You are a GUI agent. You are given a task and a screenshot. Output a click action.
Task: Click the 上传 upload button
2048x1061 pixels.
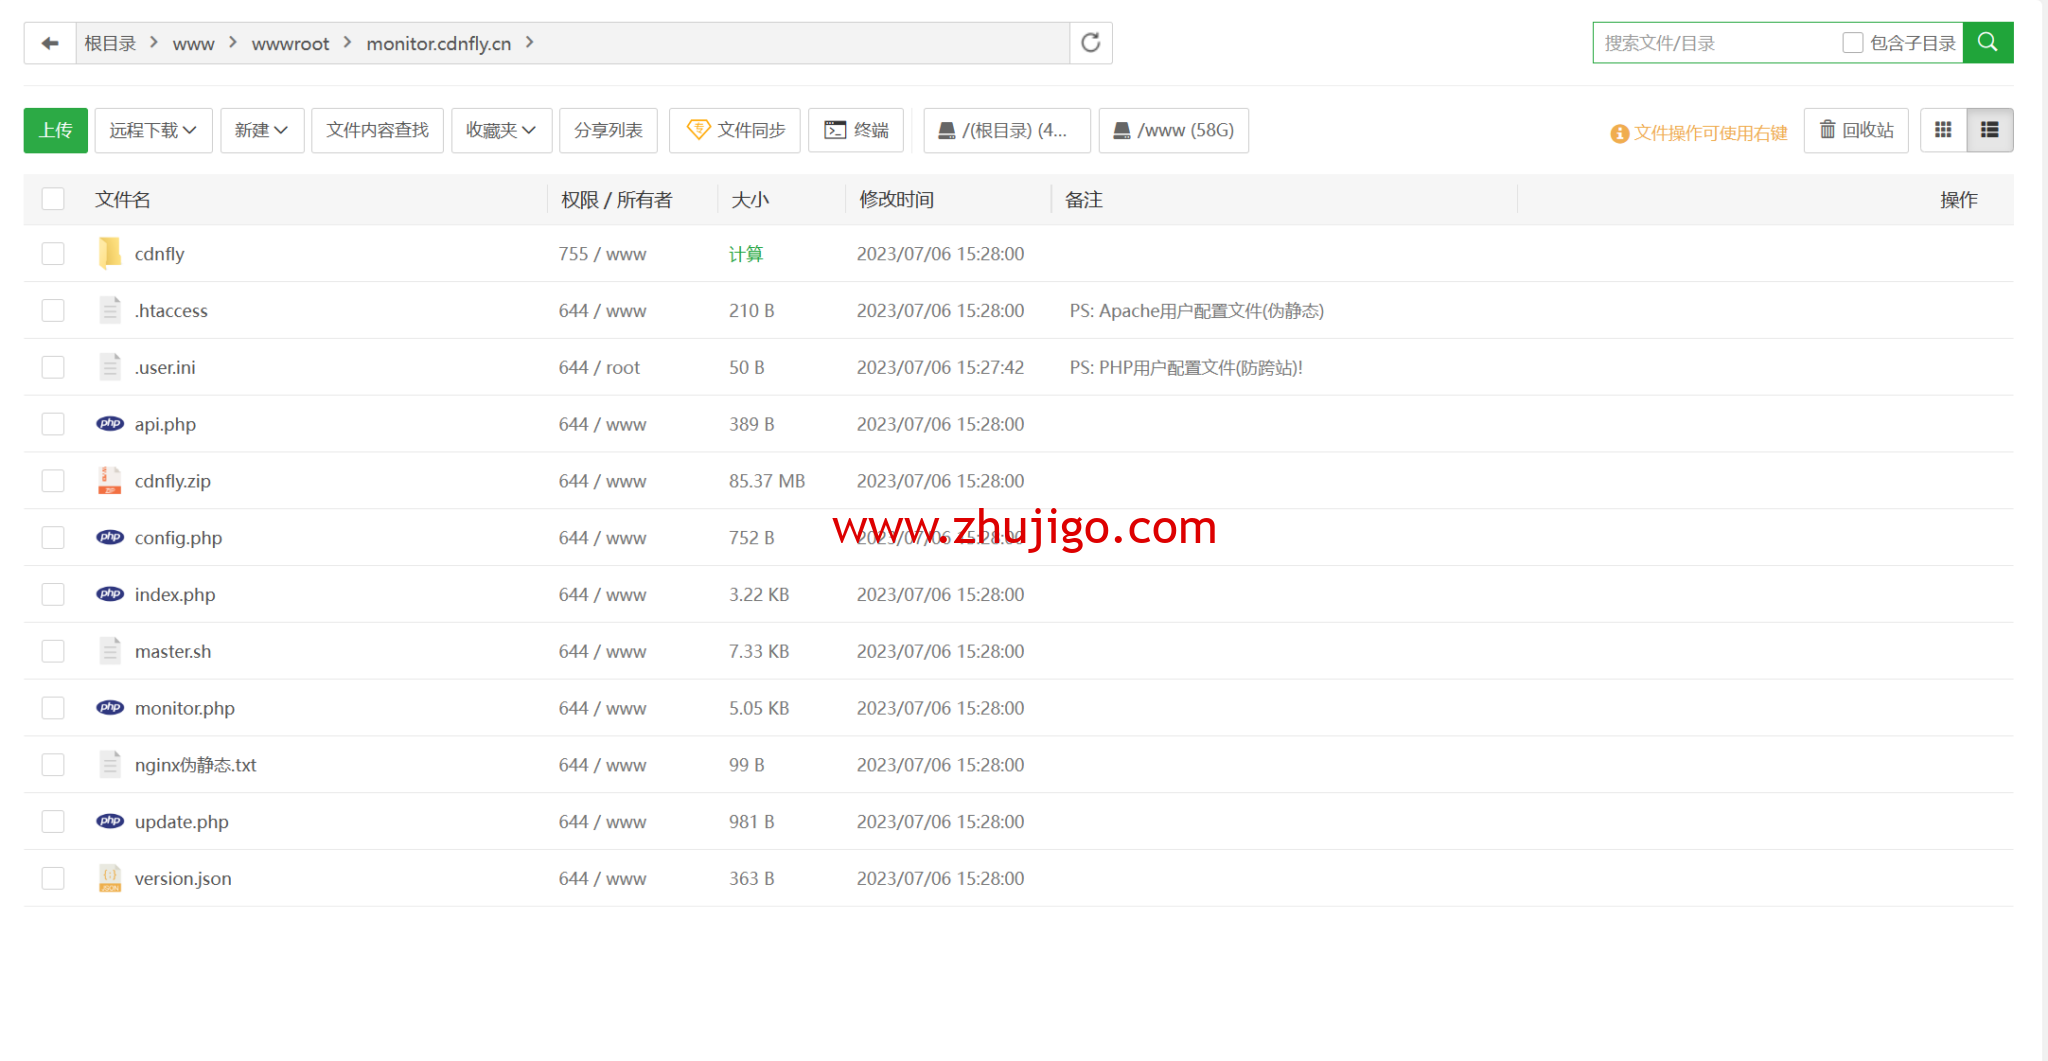(55, 130)
